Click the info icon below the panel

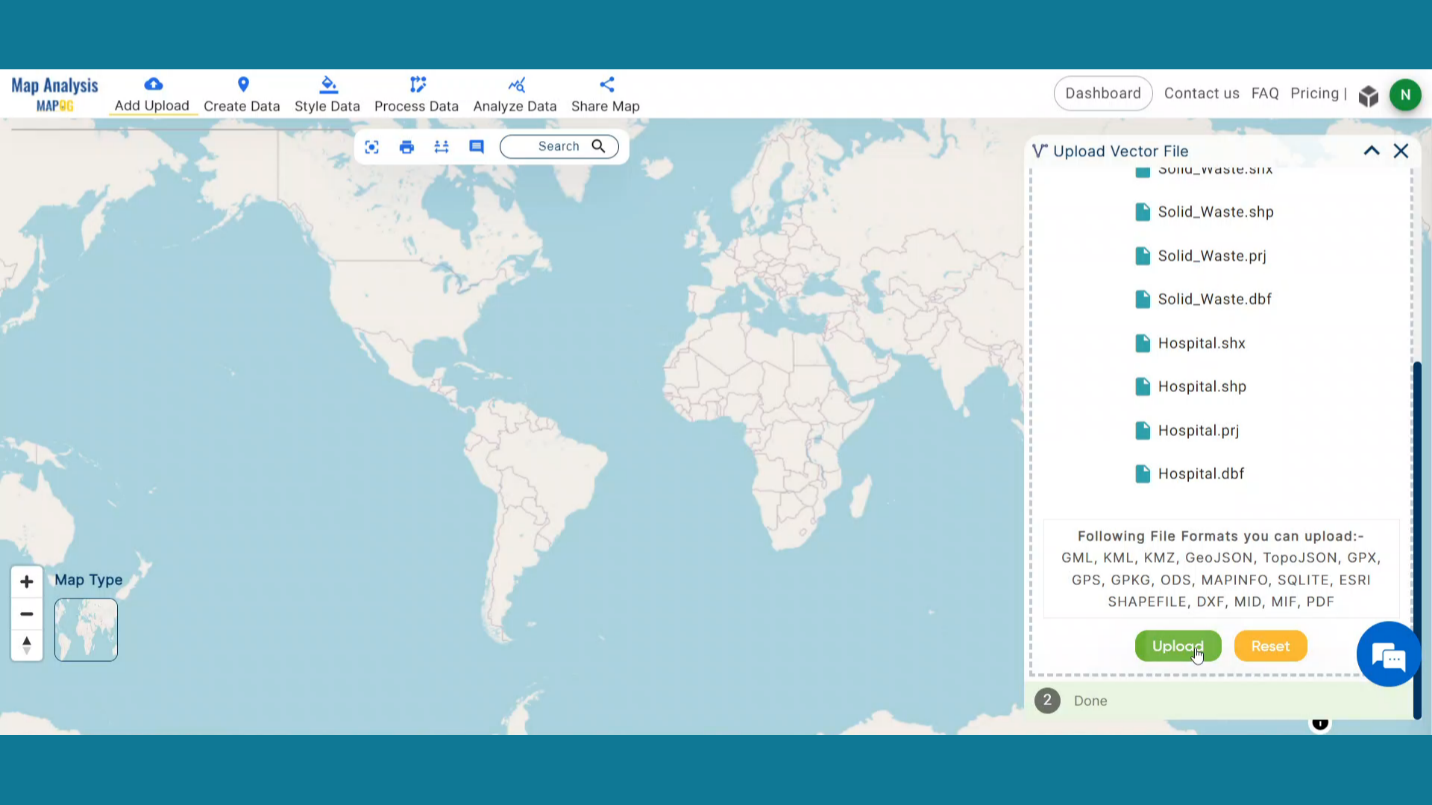1320,723
